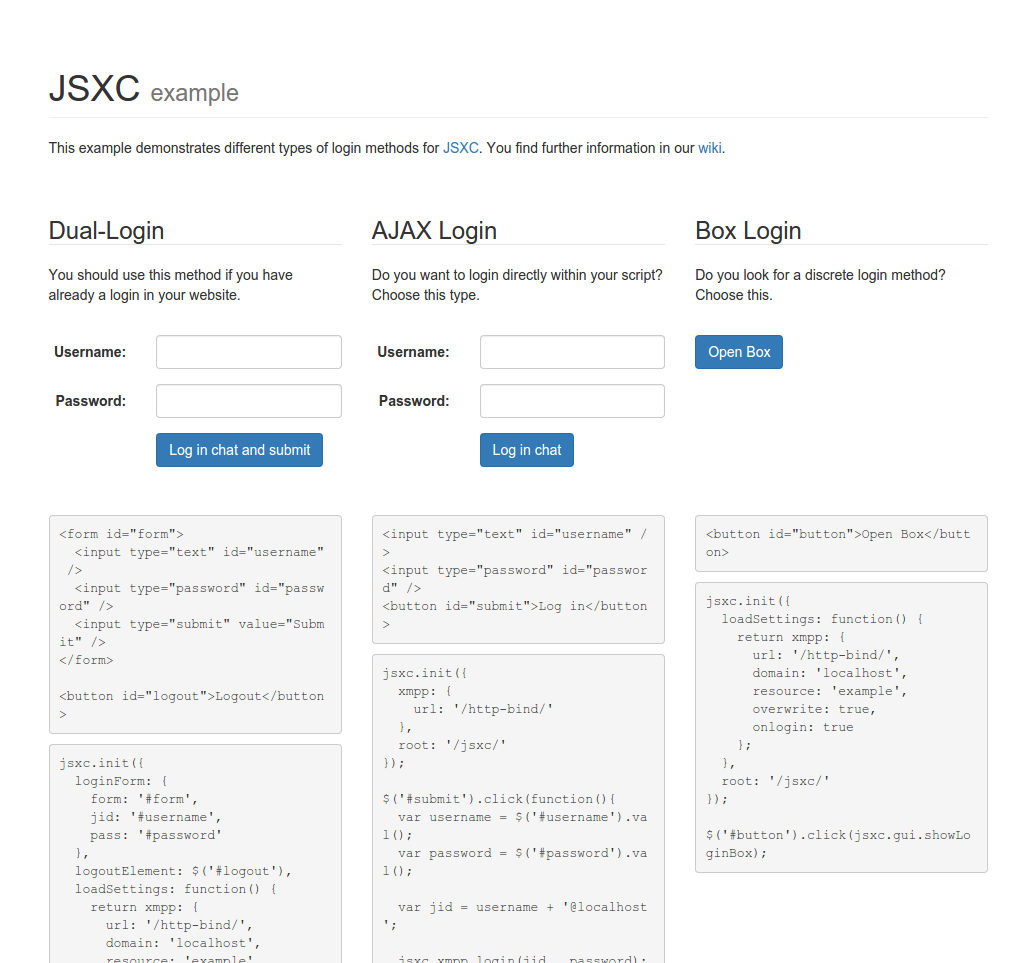Open the JSXC link in the intro text

[460, 148]
